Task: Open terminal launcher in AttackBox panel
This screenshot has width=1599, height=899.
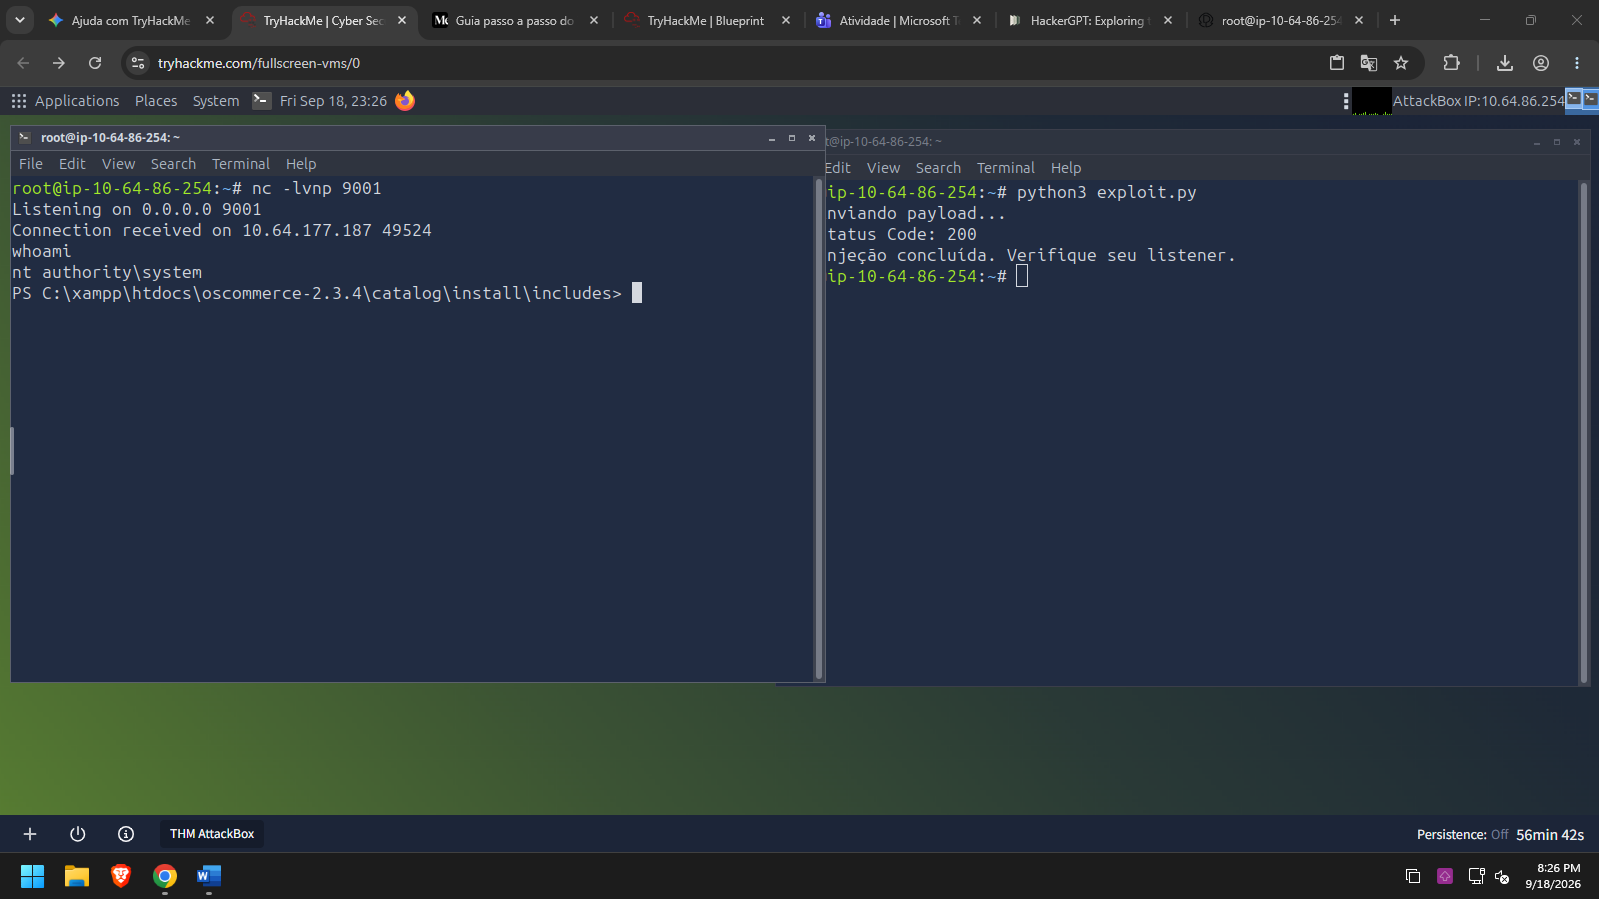Action: pos(261,100)
